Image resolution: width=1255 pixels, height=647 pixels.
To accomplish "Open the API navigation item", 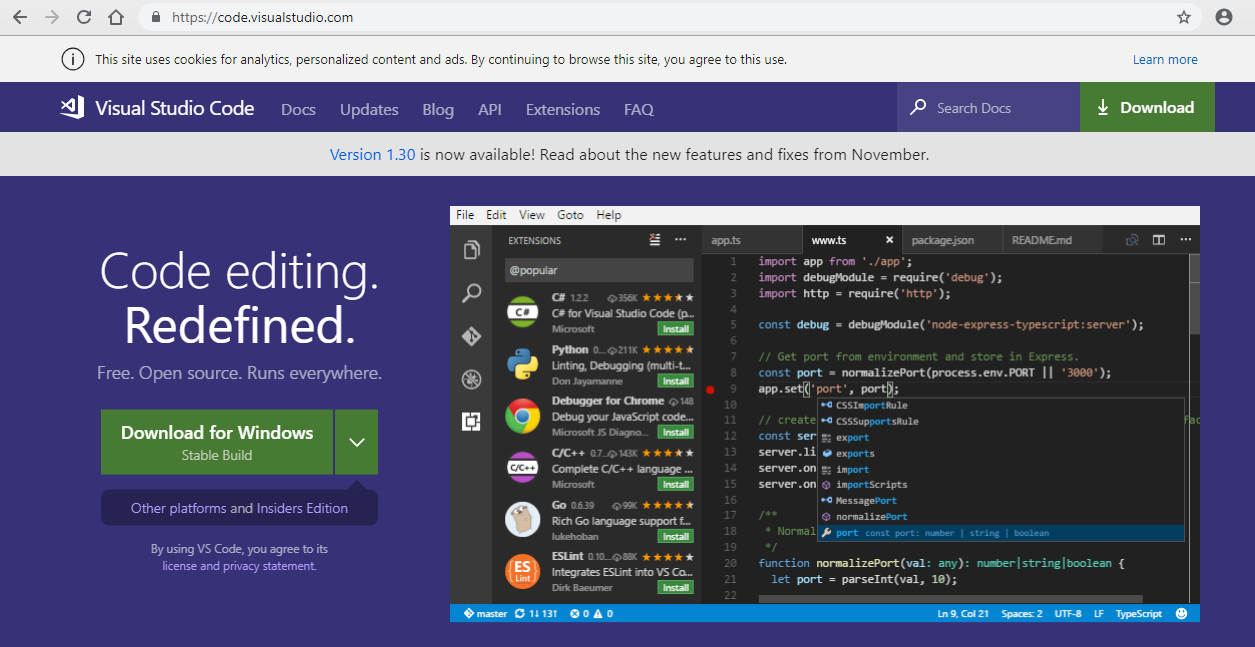I will click(490, 109).
